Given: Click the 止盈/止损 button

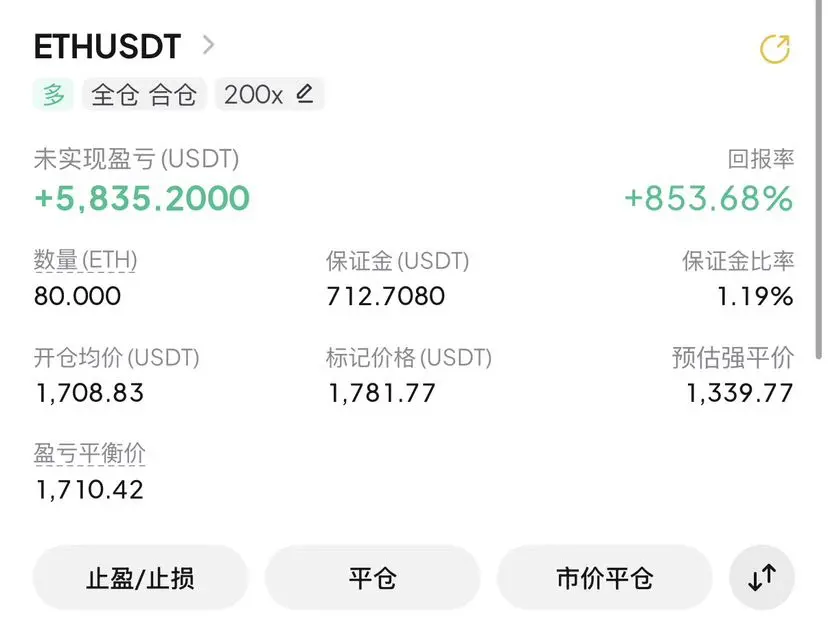Looking at the screenshot, I should coord(140,578).
